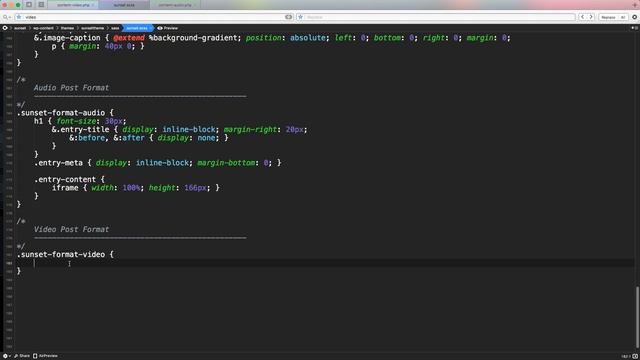The height and width of the screenshot is (360, 640).
Task: Click the 'Audio Post Format' comment text
Action: click(x=71, y=88)
